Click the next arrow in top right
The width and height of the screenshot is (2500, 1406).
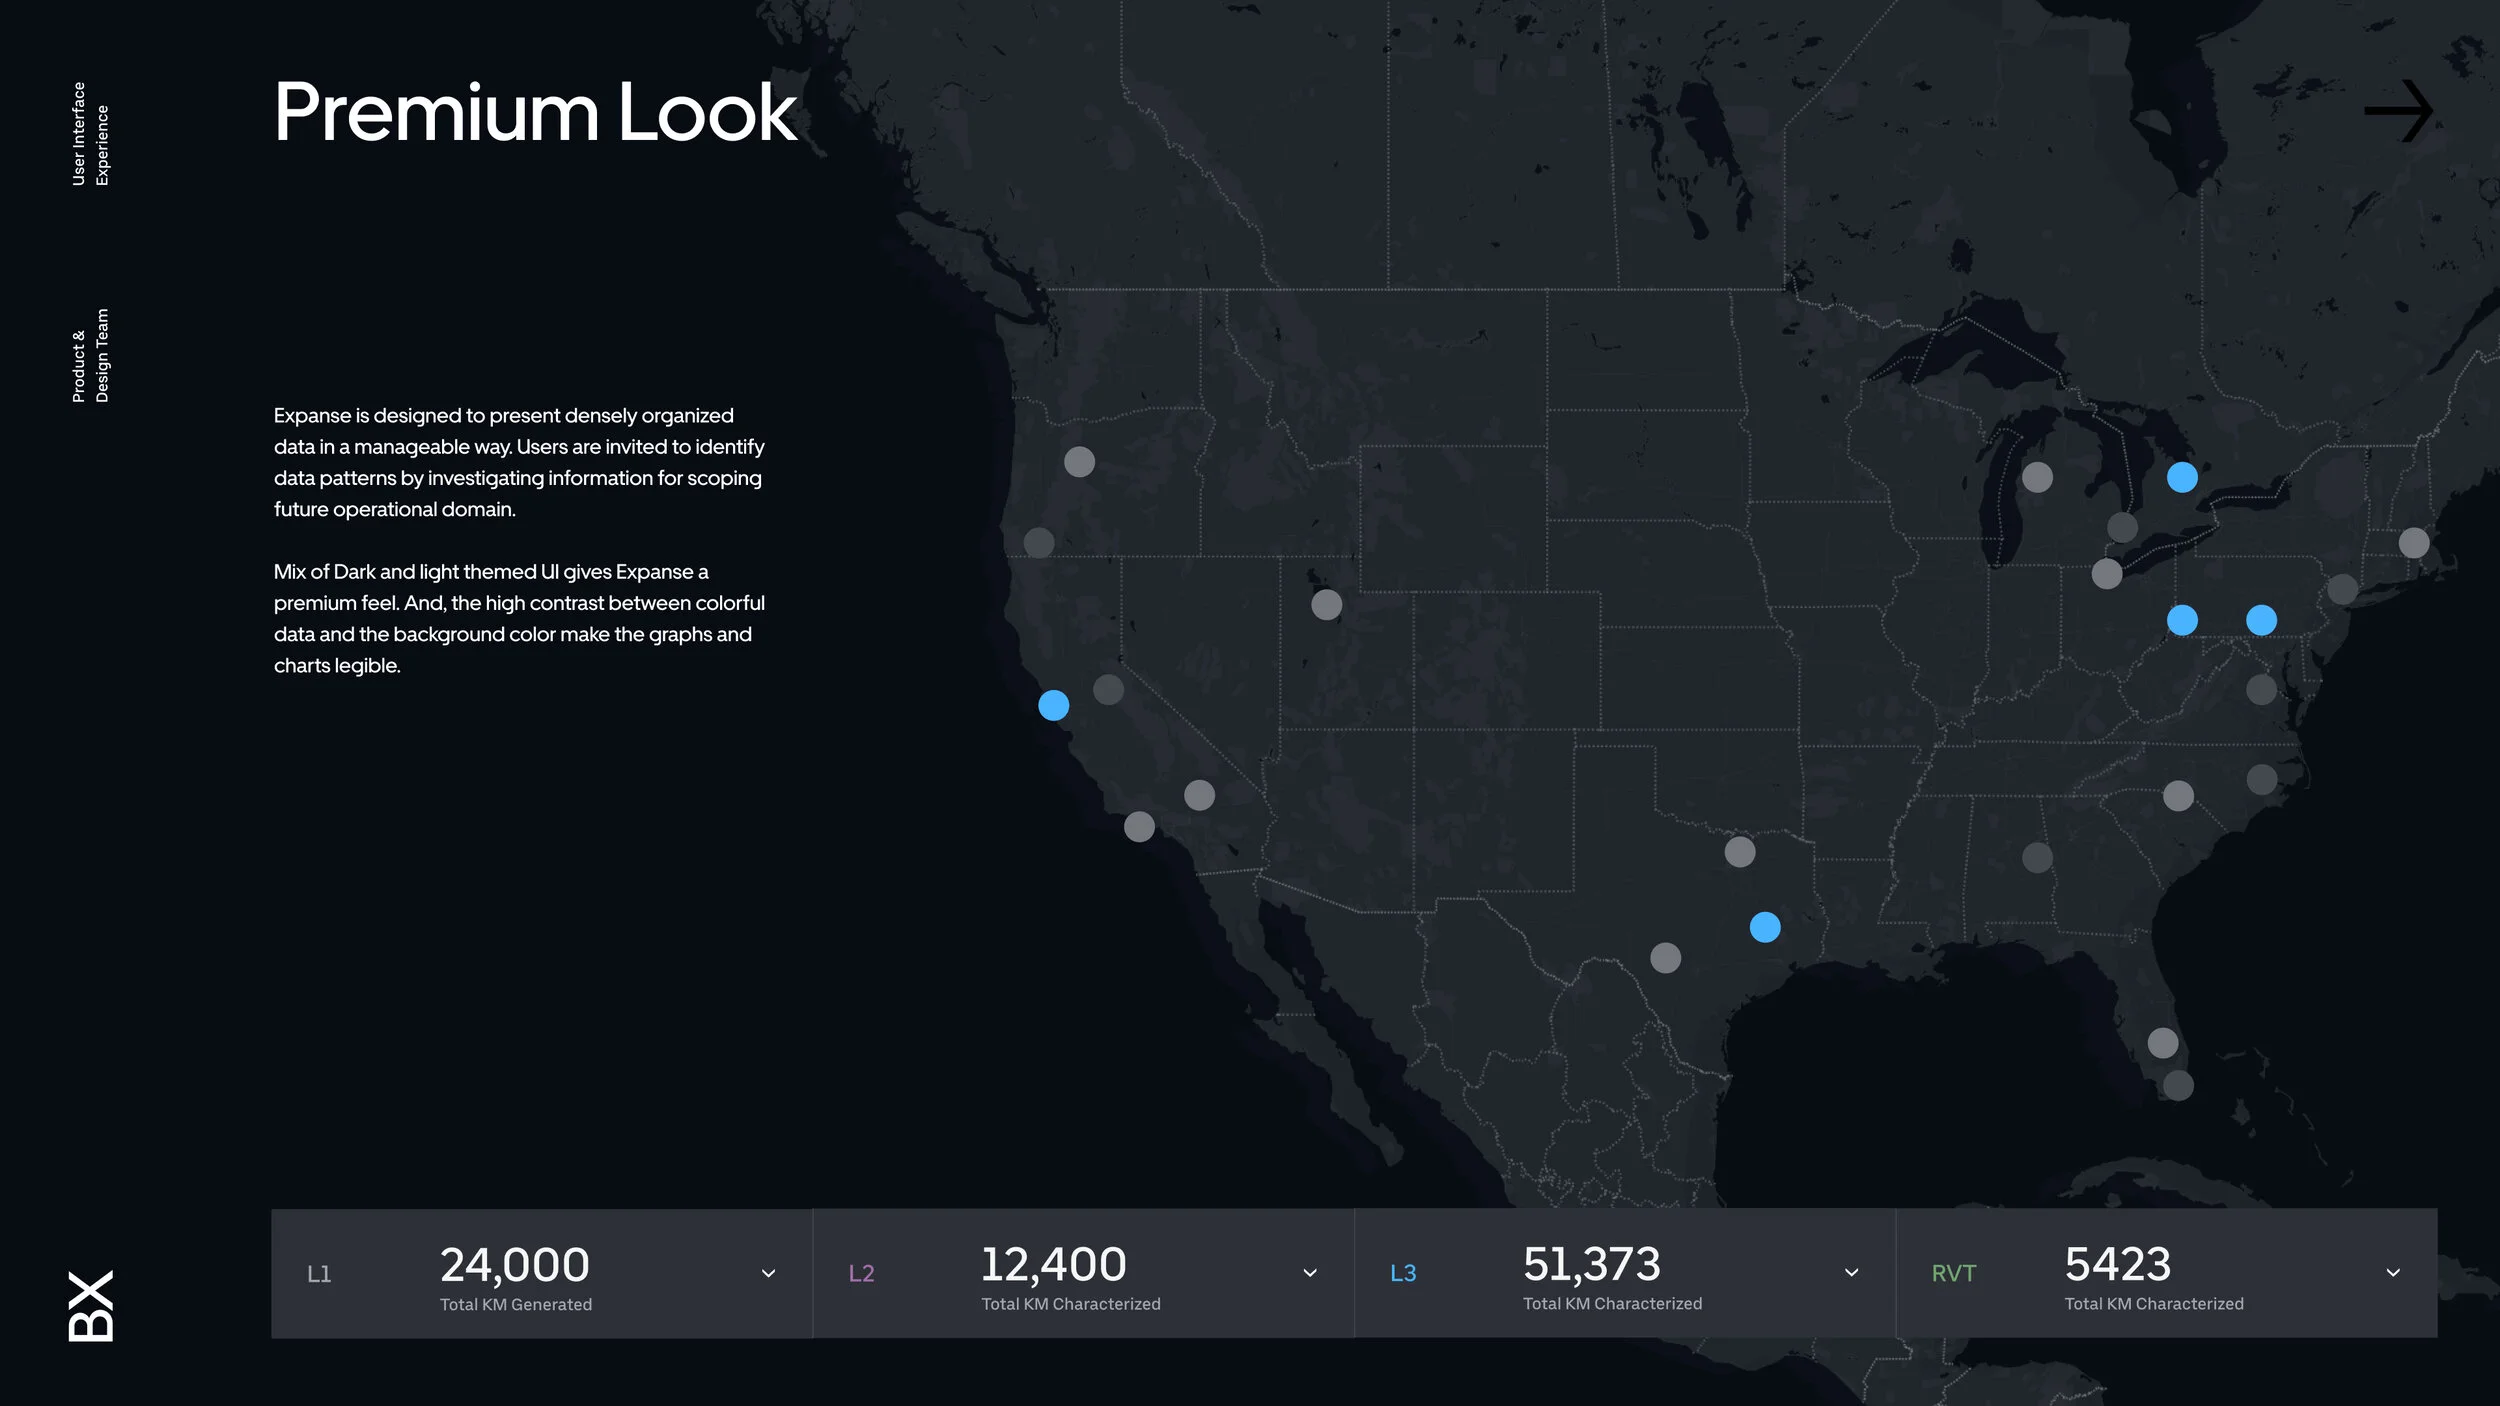[x=2398, y=111]
